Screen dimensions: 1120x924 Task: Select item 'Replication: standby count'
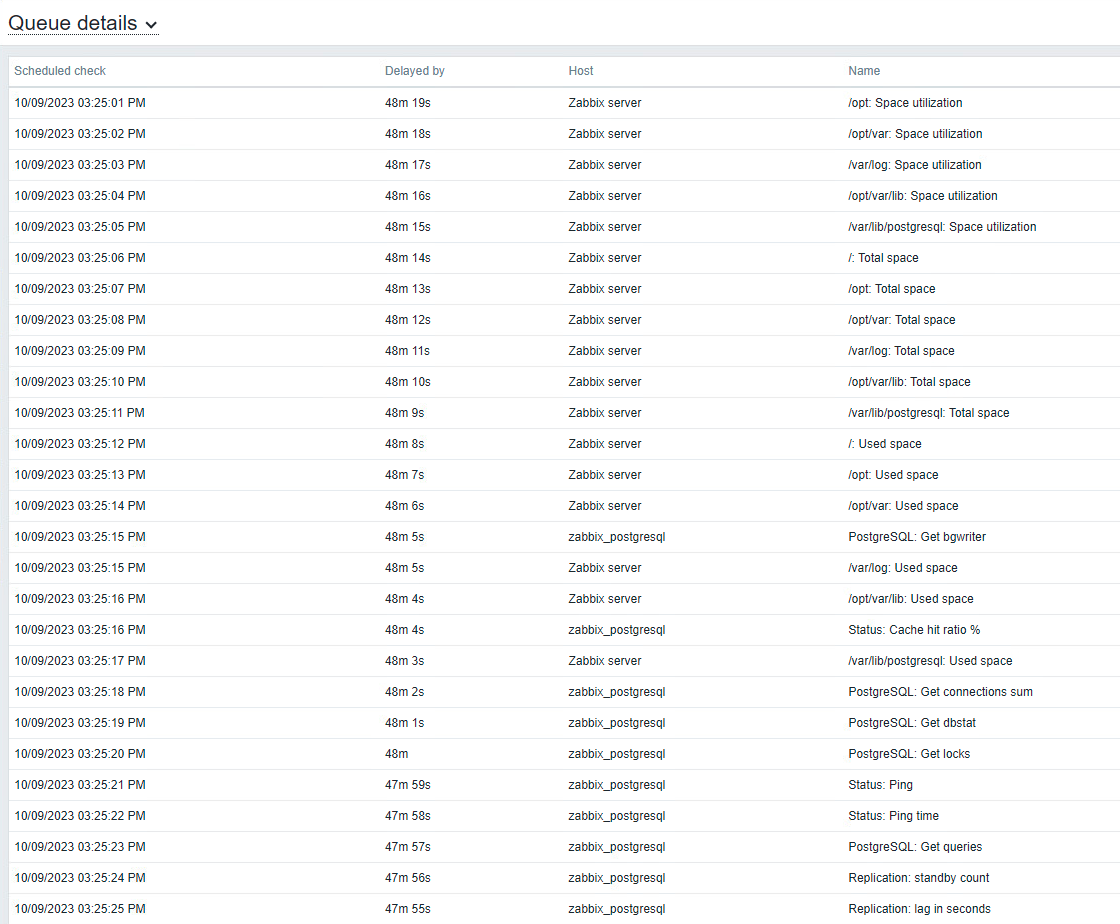click(x=919, y=878)
